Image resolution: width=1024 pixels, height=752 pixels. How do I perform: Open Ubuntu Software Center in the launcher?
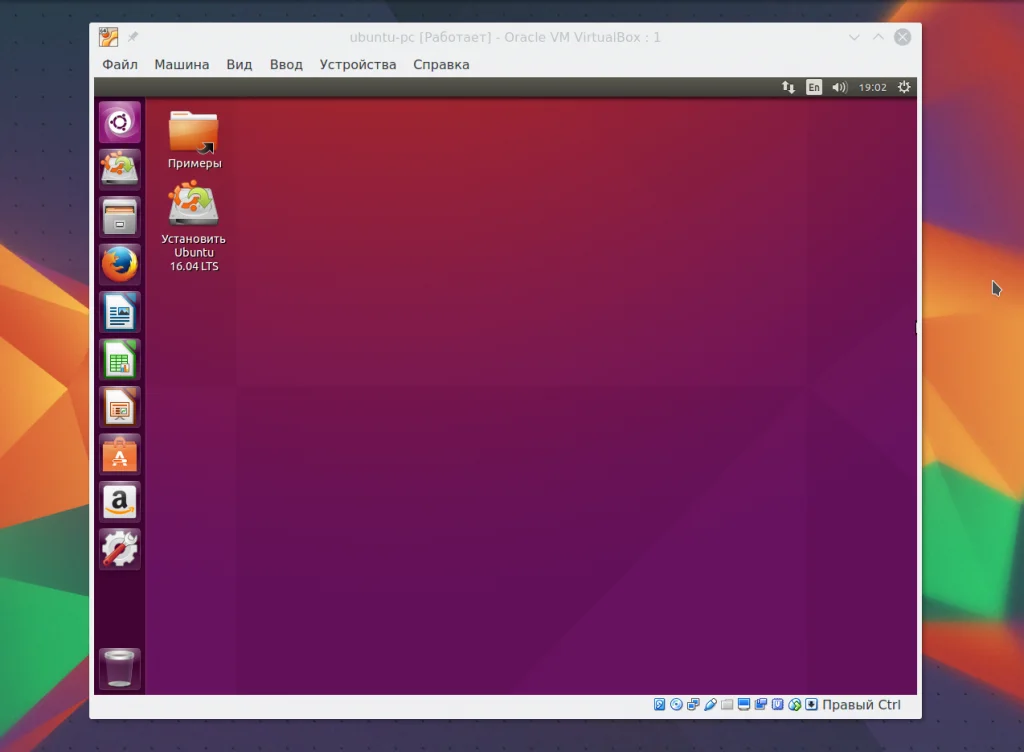click(x=120, y=454)
